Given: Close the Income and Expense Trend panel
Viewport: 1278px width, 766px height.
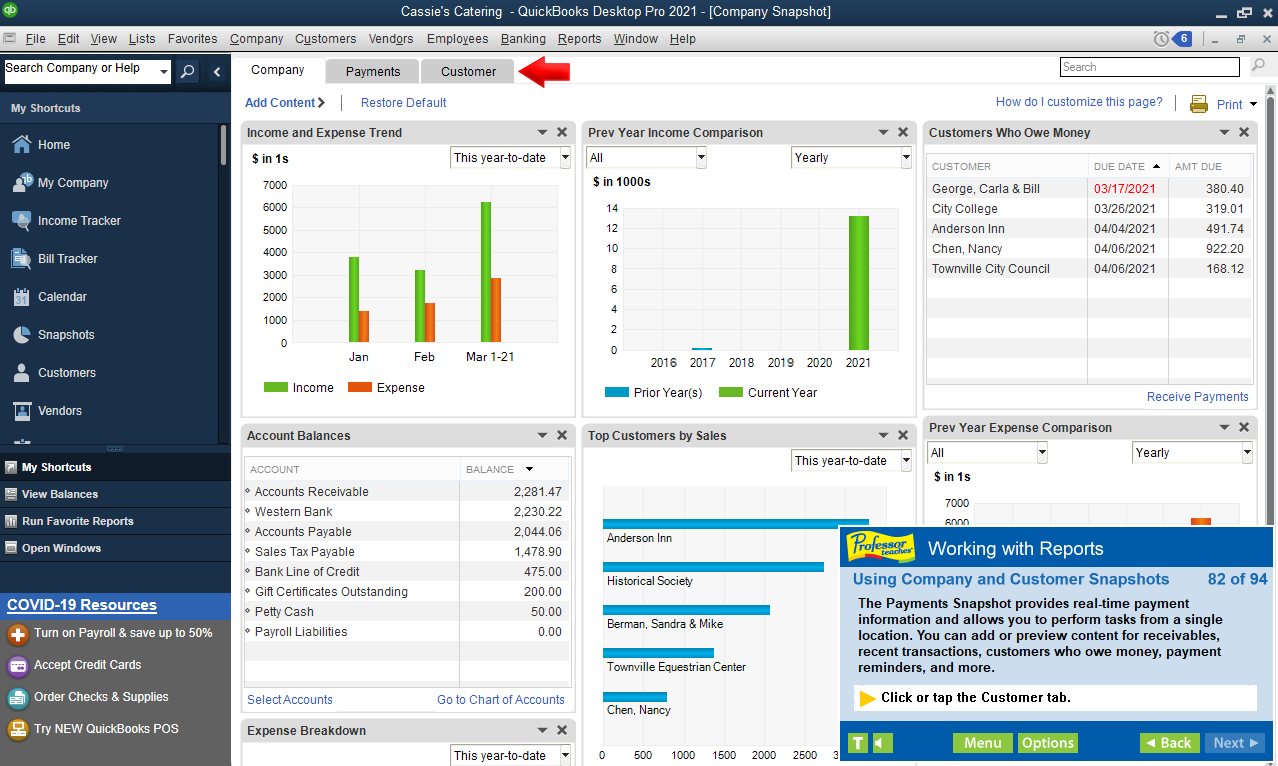Looking at the screenshot, I should coord(562,132).
